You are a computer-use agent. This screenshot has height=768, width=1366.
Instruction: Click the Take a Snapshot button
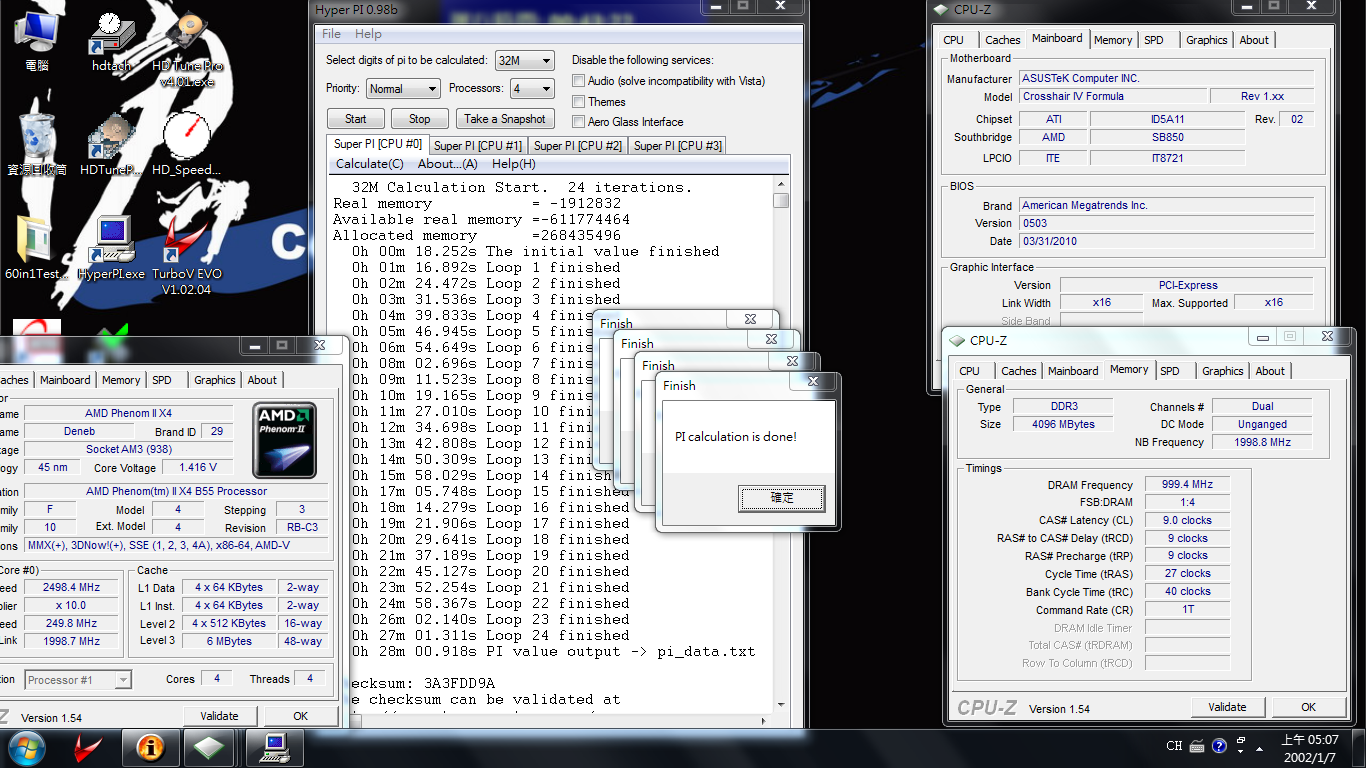tap(505, 118)
